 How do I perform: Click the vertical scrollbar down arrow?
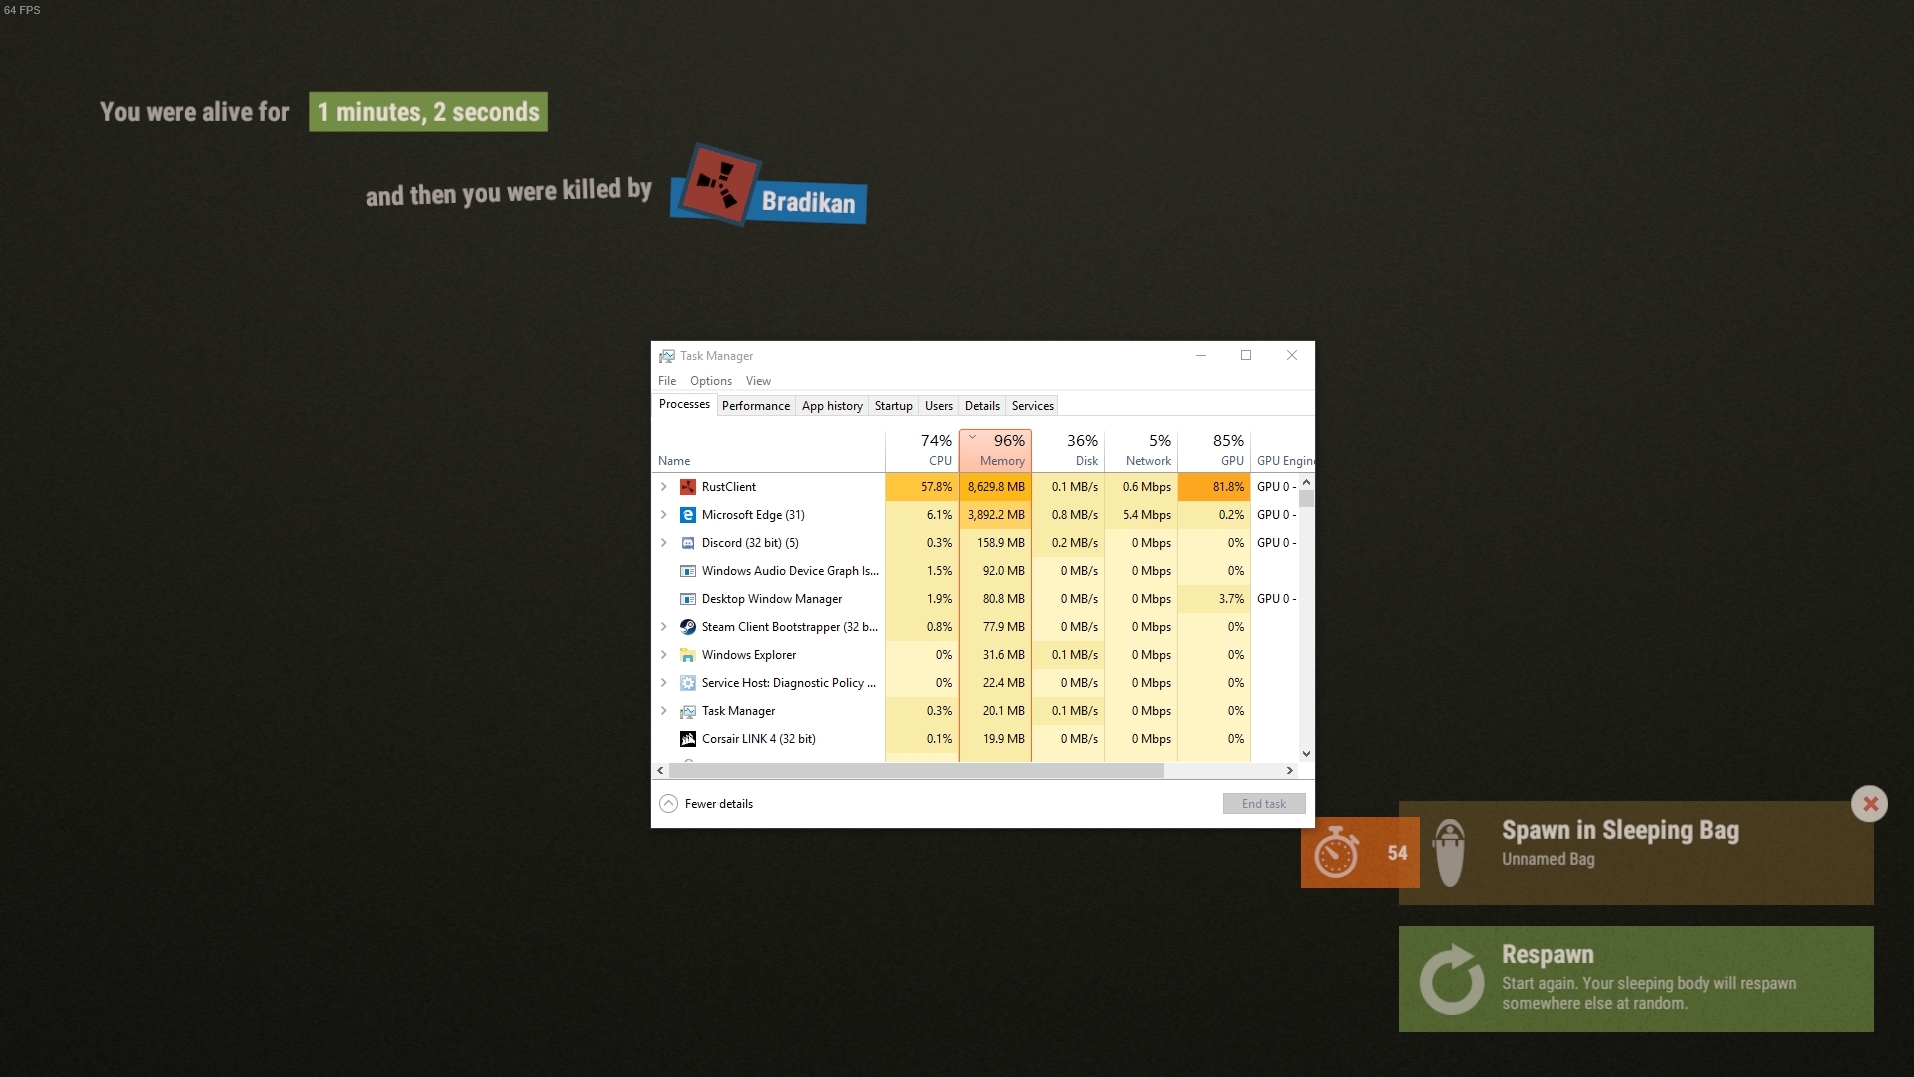[x=1306, y=754]
